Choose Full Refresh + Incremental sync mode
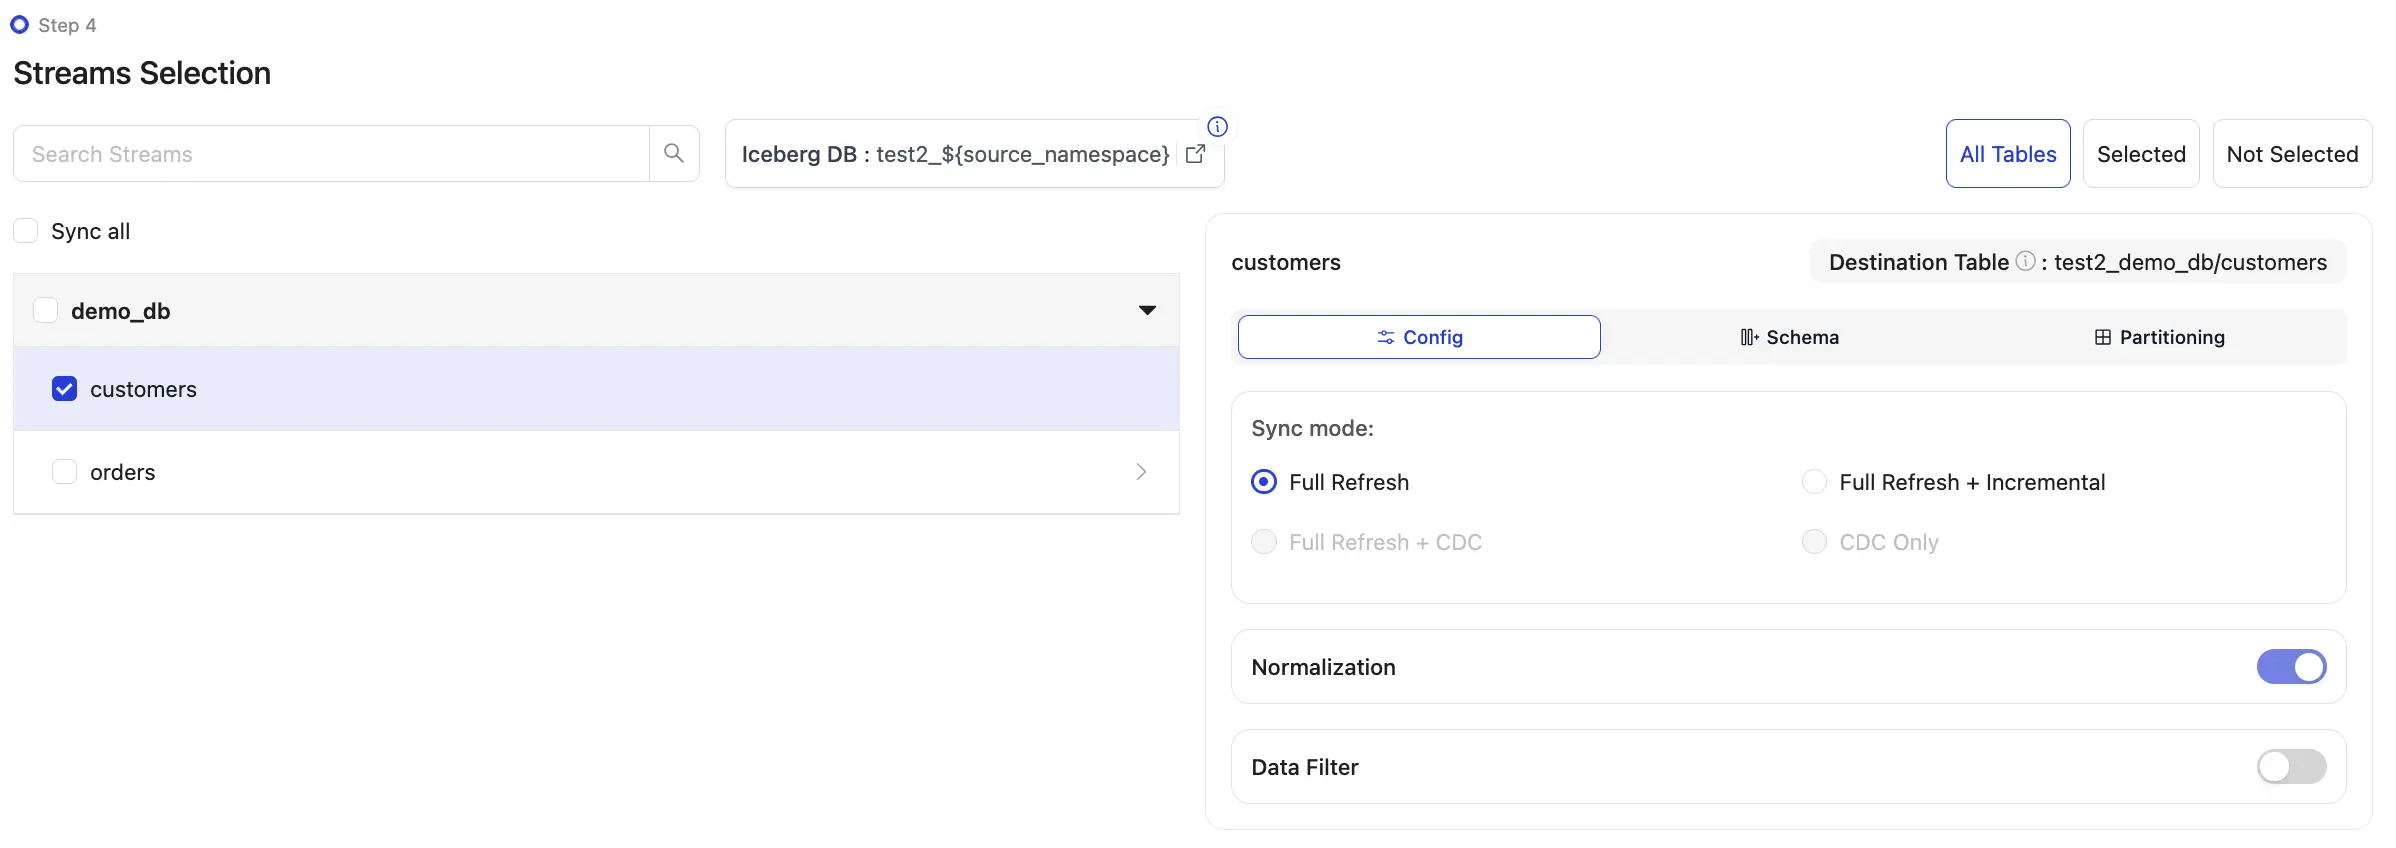This screenshot has width=2396, height=848. coord(1814,482)
